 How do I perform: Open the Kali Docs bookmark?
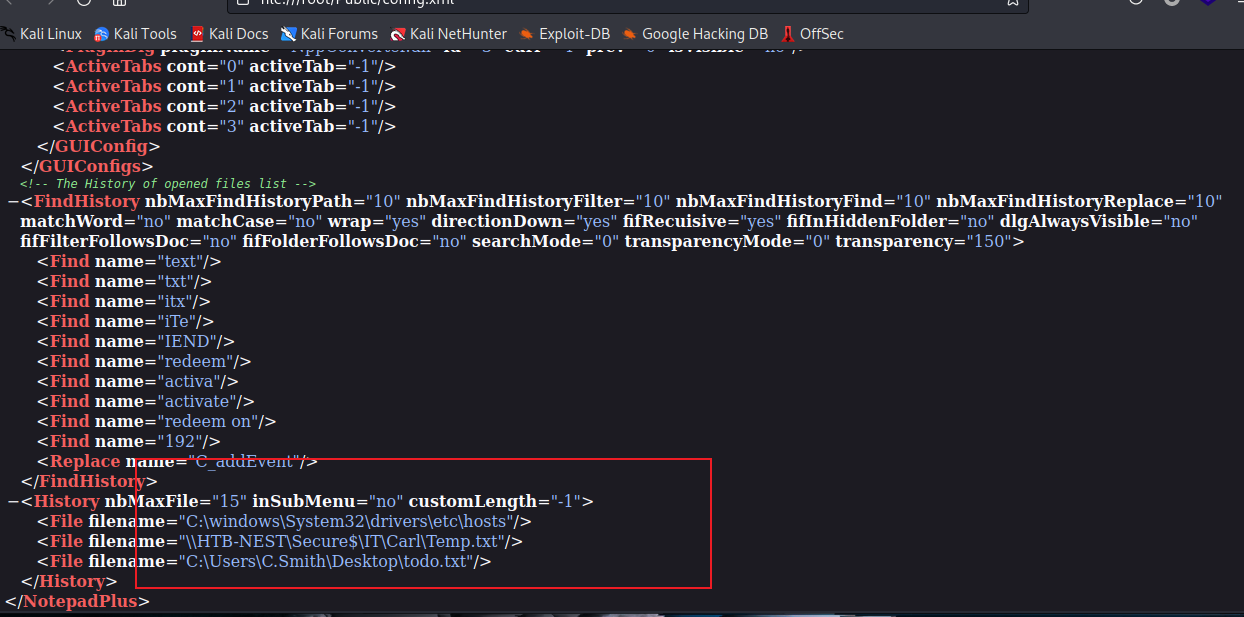tap(229, 34)
